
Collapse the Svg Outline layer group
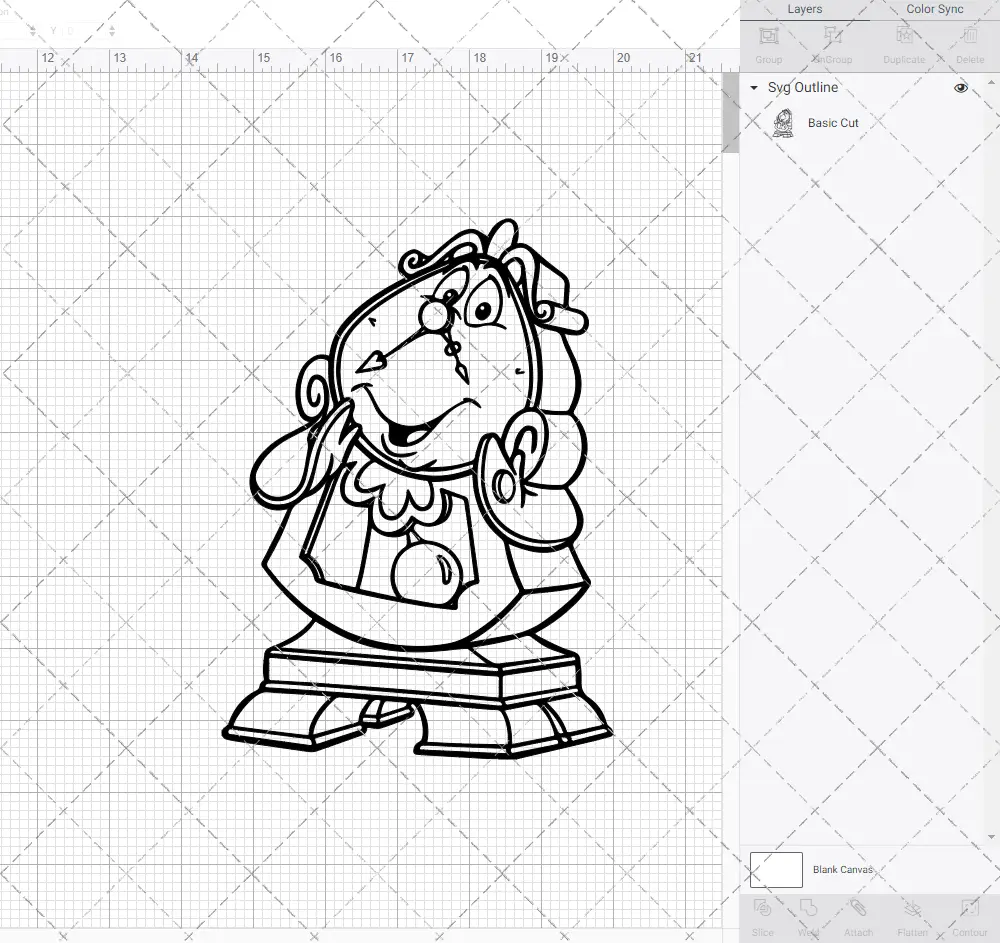752,88
